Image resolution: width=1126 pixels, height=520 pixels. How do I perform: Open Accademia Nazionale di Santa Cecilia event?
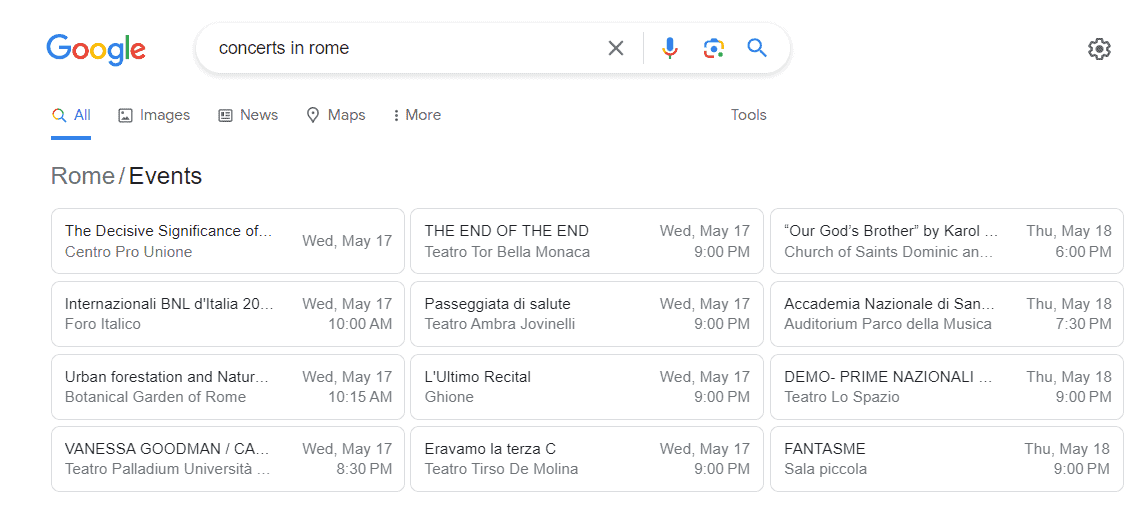(x=946, y=314)
